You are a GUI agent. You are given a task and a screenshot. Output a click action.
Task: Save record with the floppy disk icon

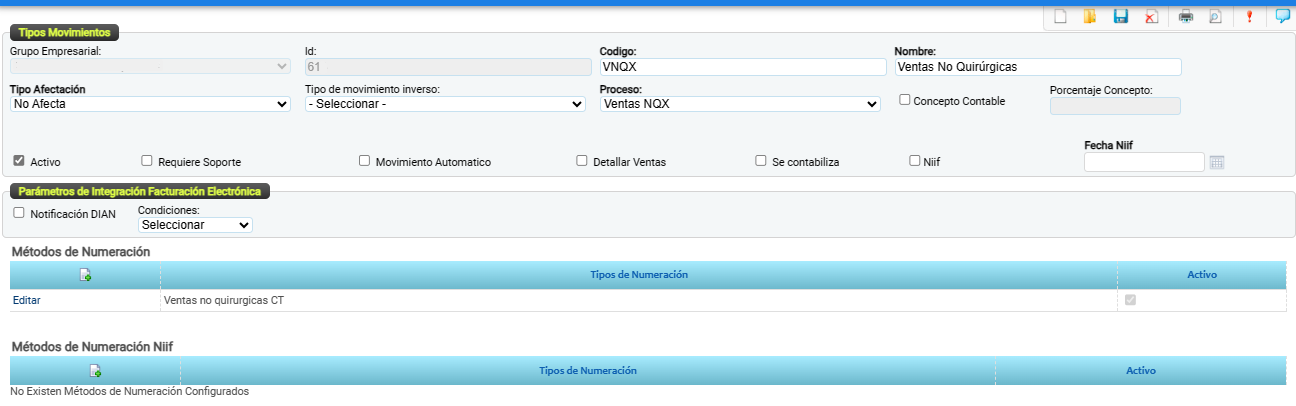tap(1121, 17)
